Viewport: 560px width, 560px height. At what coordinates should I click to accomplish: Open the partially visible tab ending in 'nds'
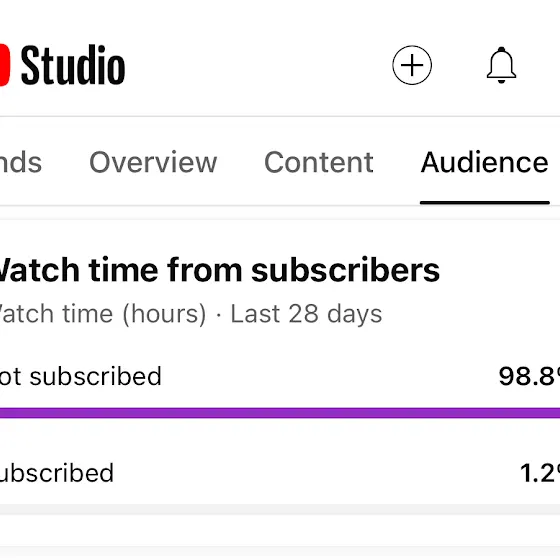[x=21, y=162]
